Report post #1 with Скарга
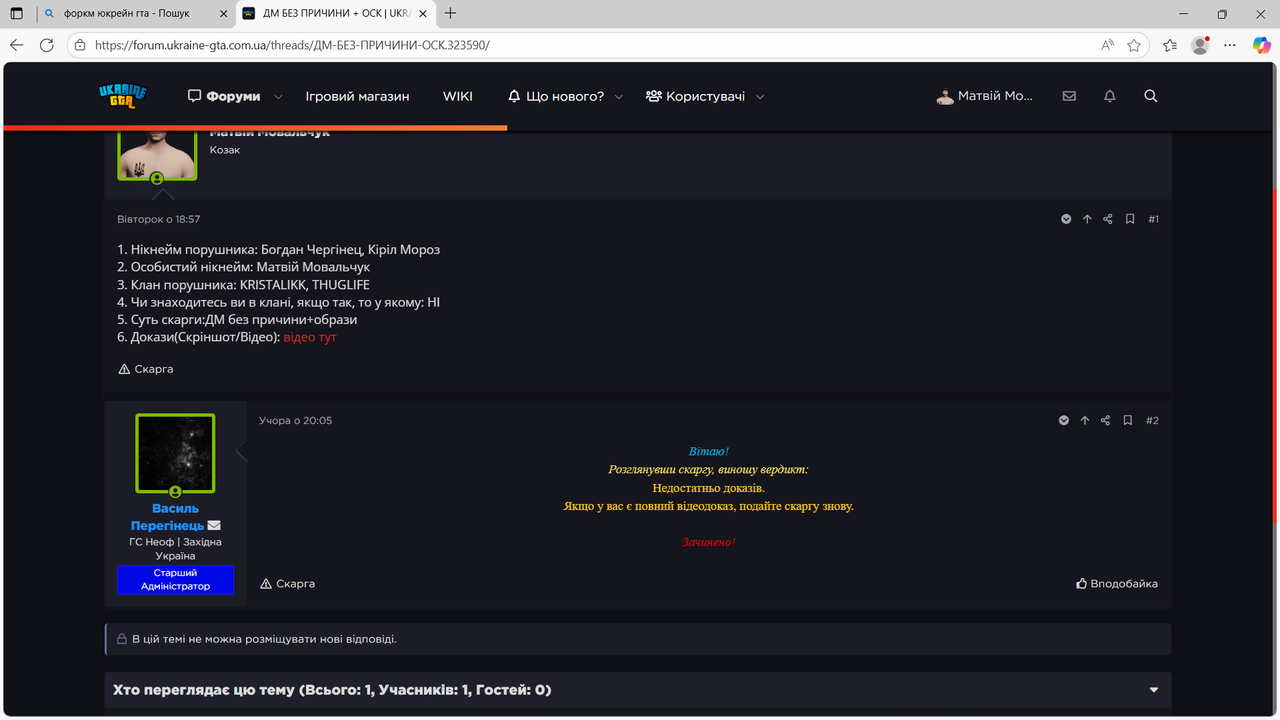 click(x=146, y=369)
